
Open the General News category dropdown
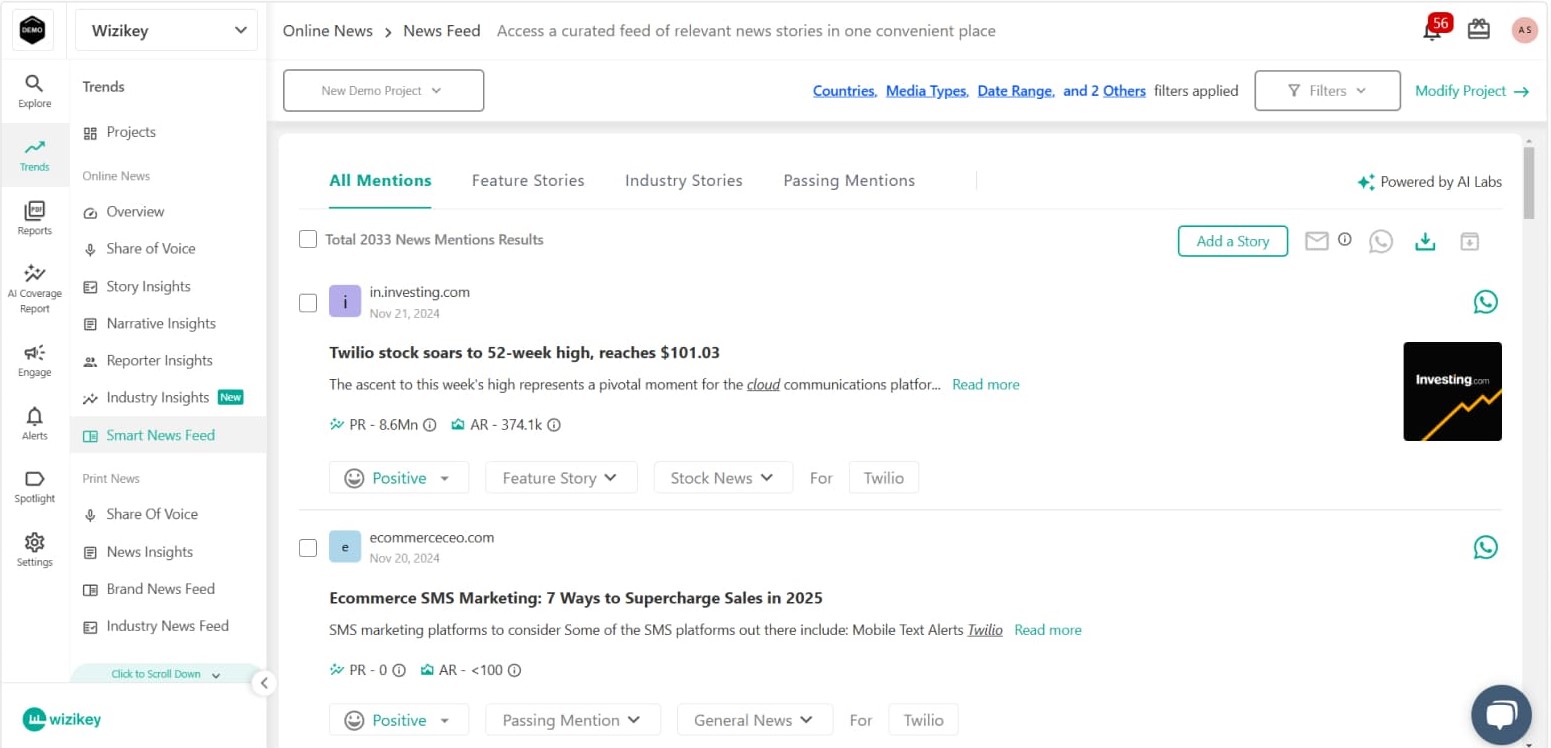pyautogui.click(x=755, y=720)
